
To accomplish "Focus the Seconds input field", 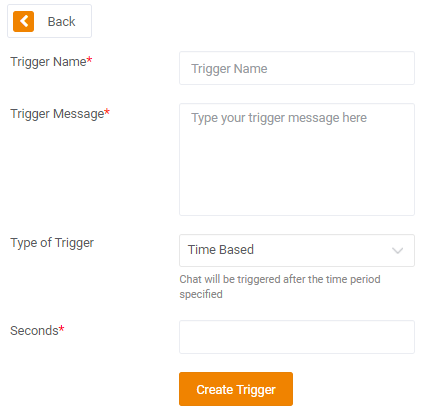I will (x=297, y=337).
